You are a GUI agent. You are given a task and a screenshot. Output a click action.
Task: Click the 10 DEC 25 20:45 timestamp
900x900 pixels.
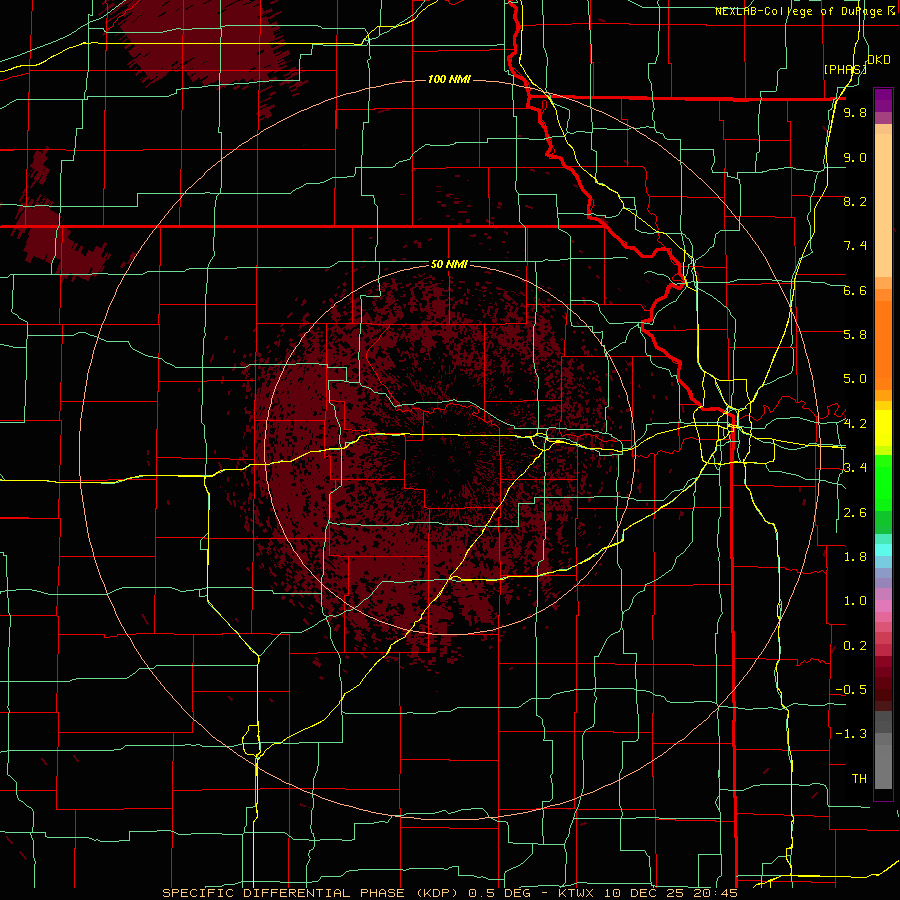[670, 893]
